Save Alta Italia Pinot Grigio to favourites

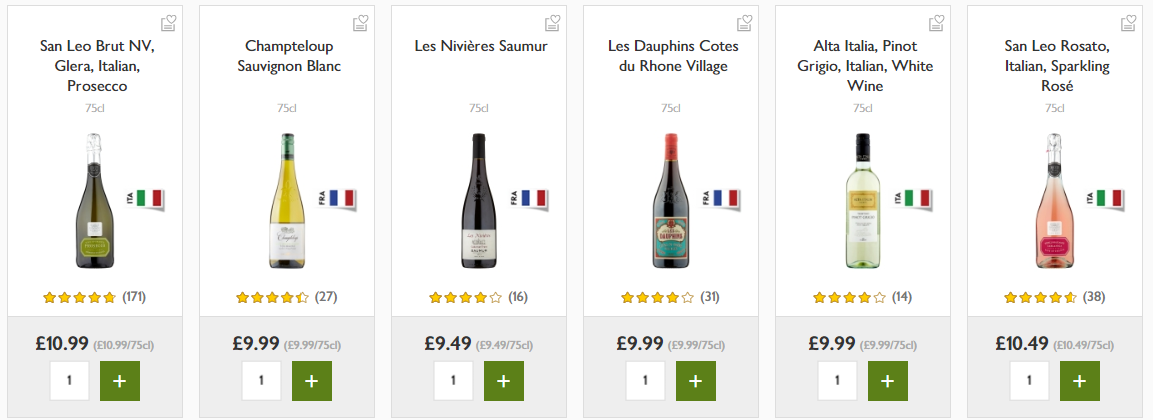[936, 22]
